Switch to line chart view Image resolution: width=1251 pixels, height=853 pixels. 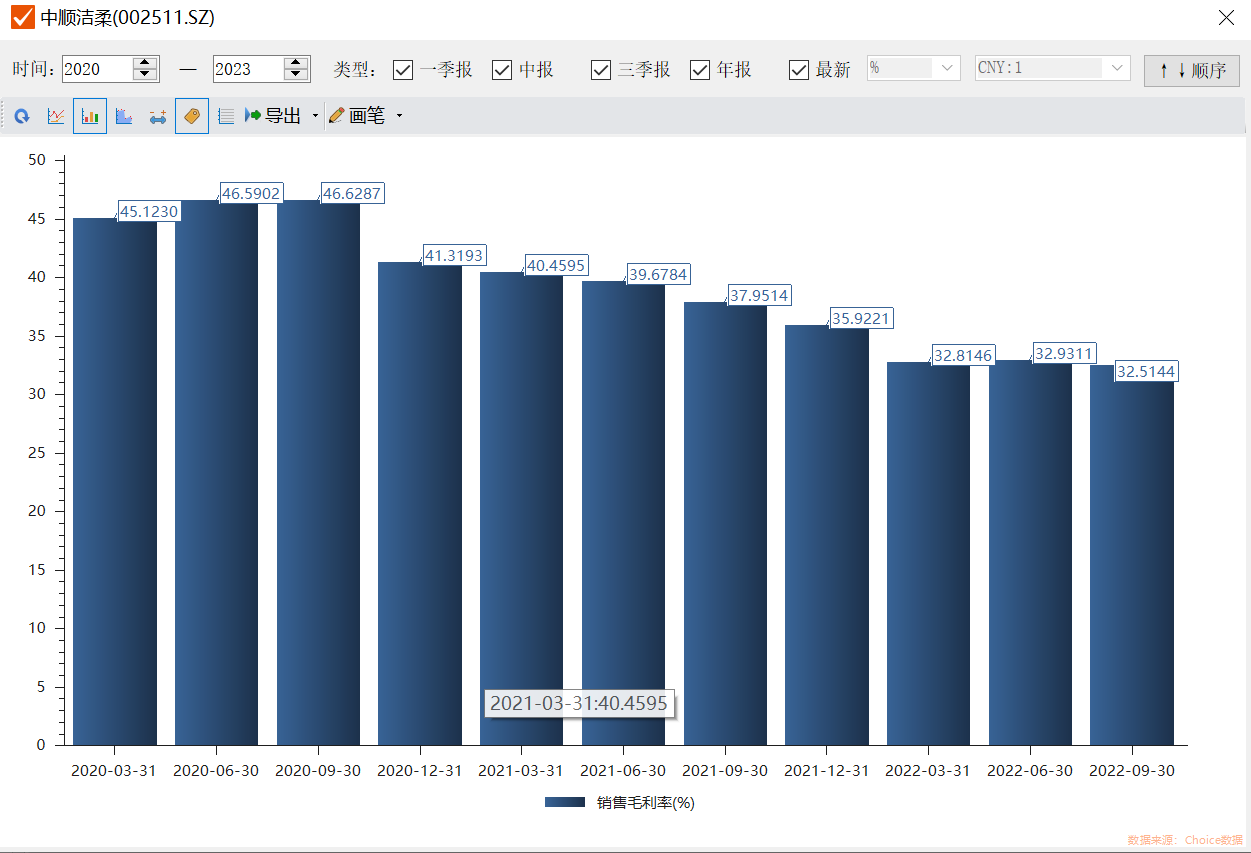[56, 117]
